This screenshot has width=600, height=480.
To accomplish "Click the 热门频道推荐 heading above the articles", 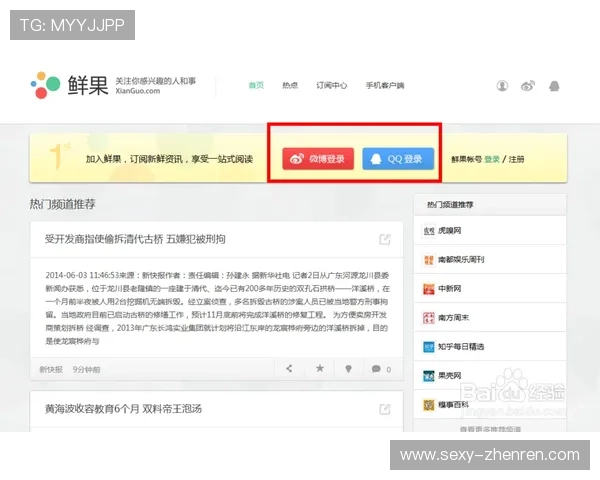I will [62, 204].
